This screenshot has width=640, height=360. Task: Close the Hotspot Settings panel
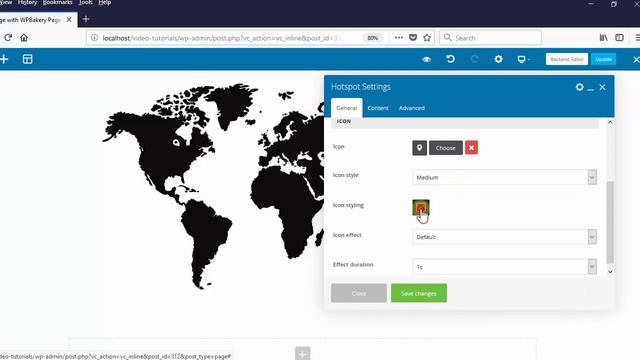(x=602, y=87)
